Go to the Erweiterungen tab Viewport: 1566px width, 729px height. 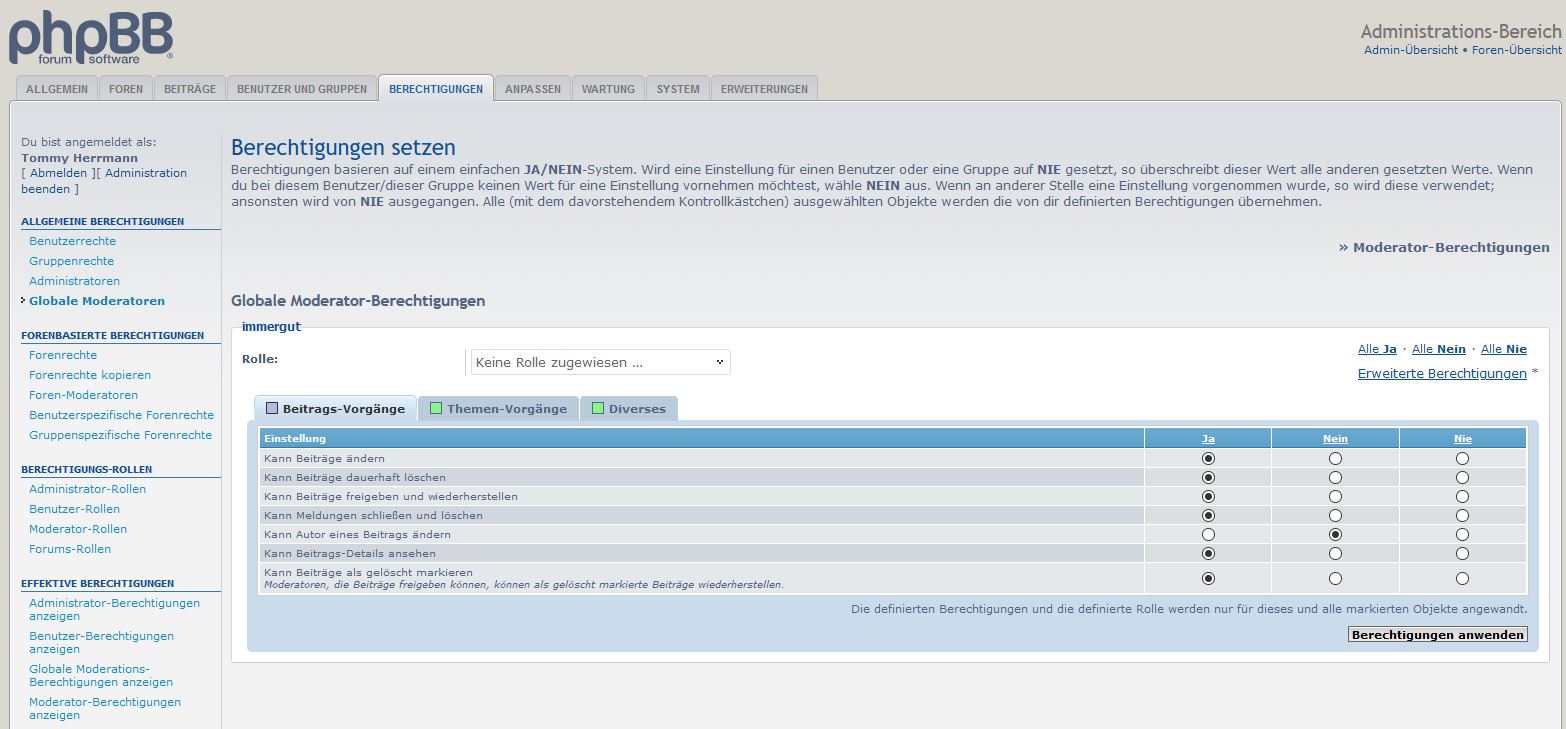[x=764, y=89]
